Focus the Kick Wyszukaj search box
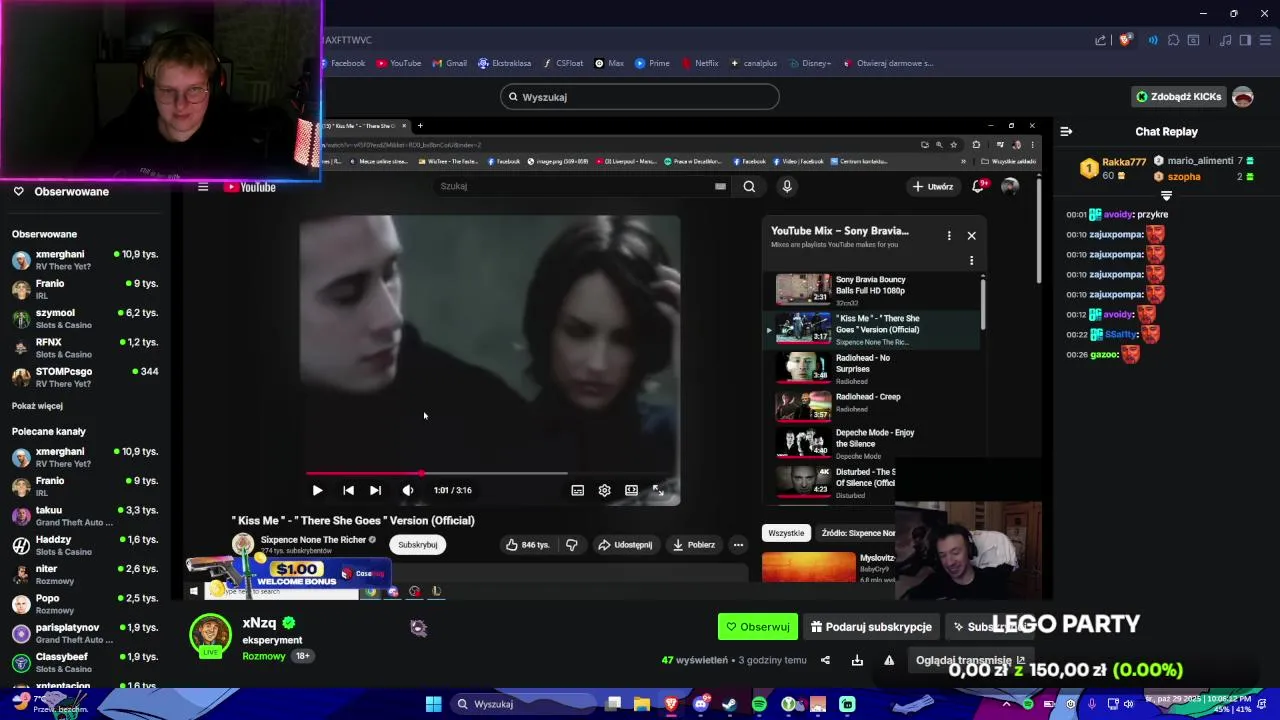This screenshot has width=1280, height=720. click(640, 97)
